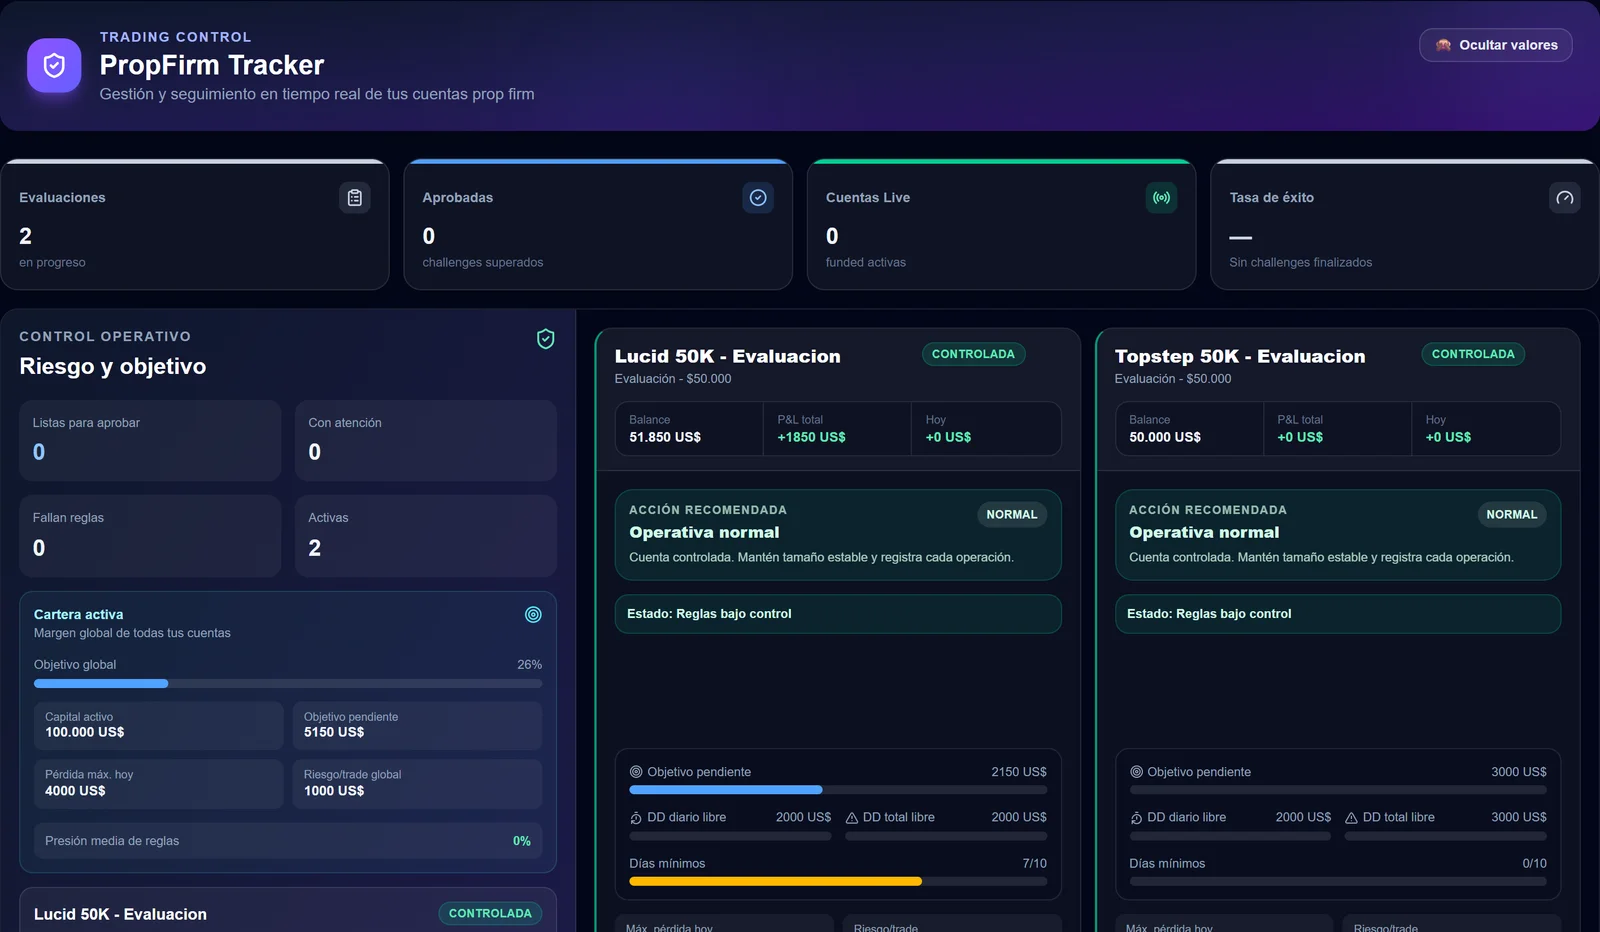Click CONTROLADA badge on Topstep 50K card header
Viewport: 1600px width, 932px height.
pyautogui.click(x=1473, y=354)
